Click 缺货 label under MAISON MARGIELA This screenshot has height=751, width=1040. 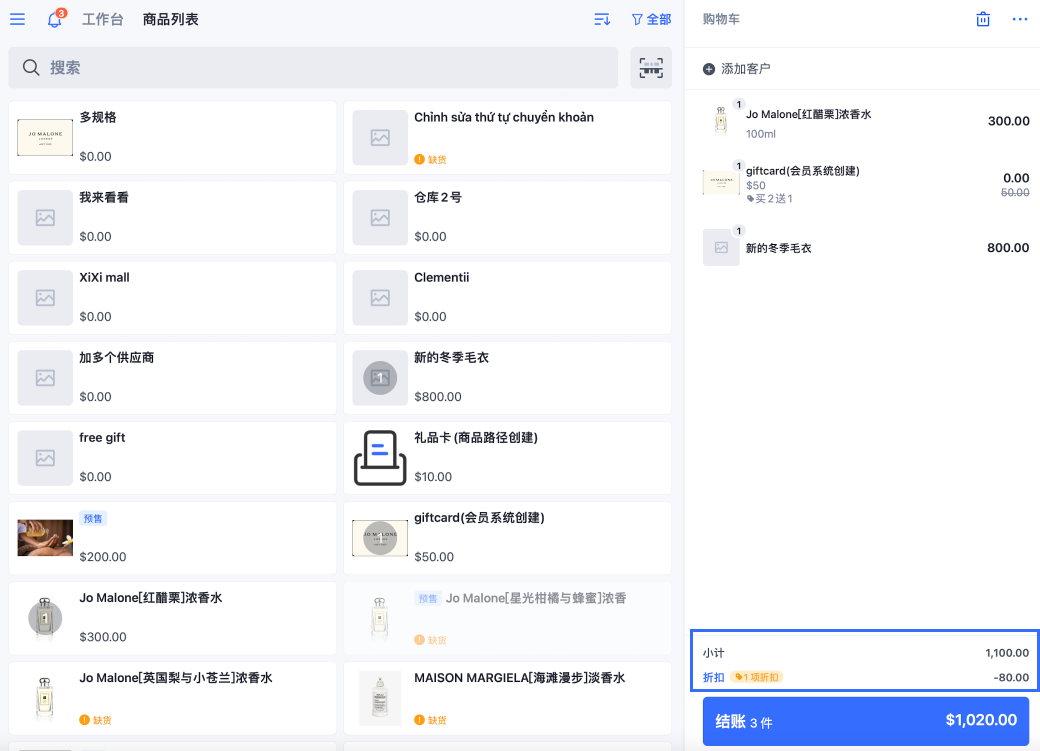[x=437, y=720]
